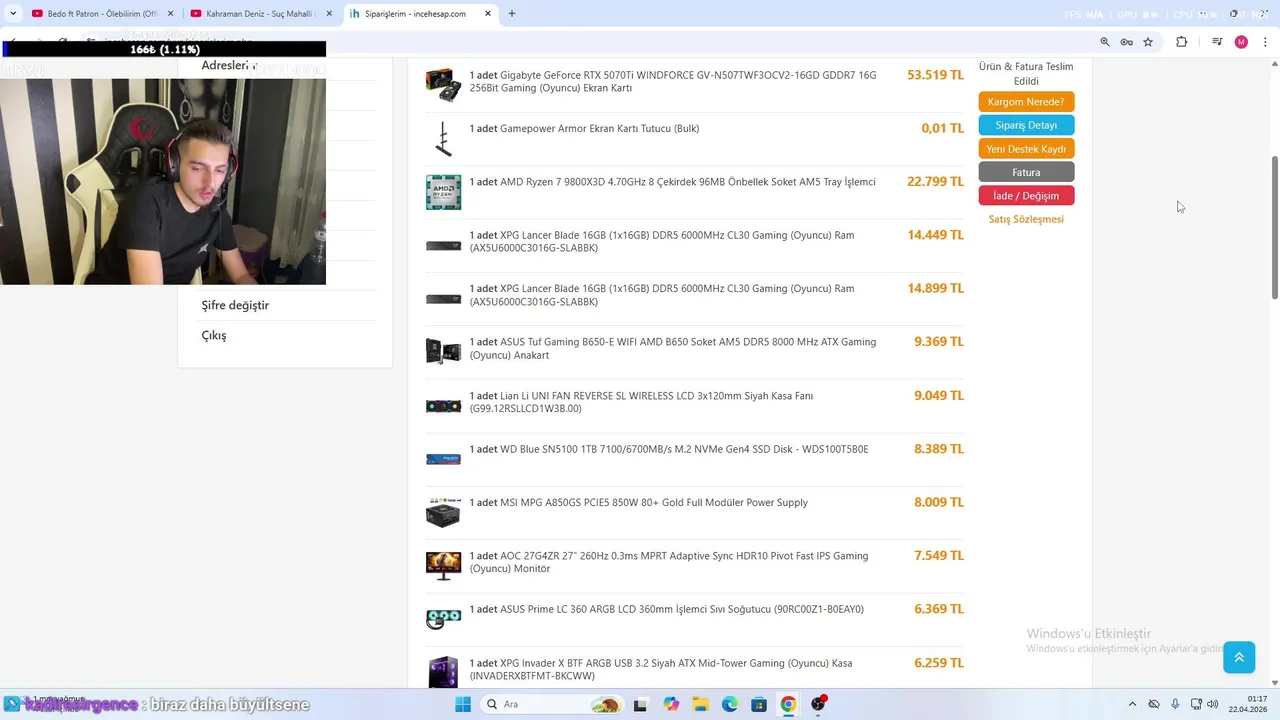Open the password key icon
Viewport: 1280px width, 720px height.
(1126, 42)
